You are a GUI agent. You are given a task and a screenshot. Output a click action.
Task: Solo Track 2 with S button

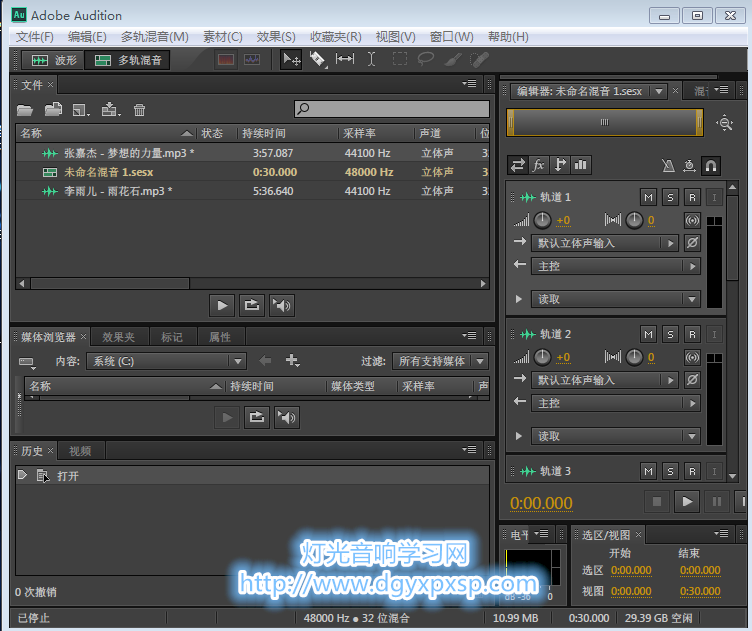click(x=670, y=335)
